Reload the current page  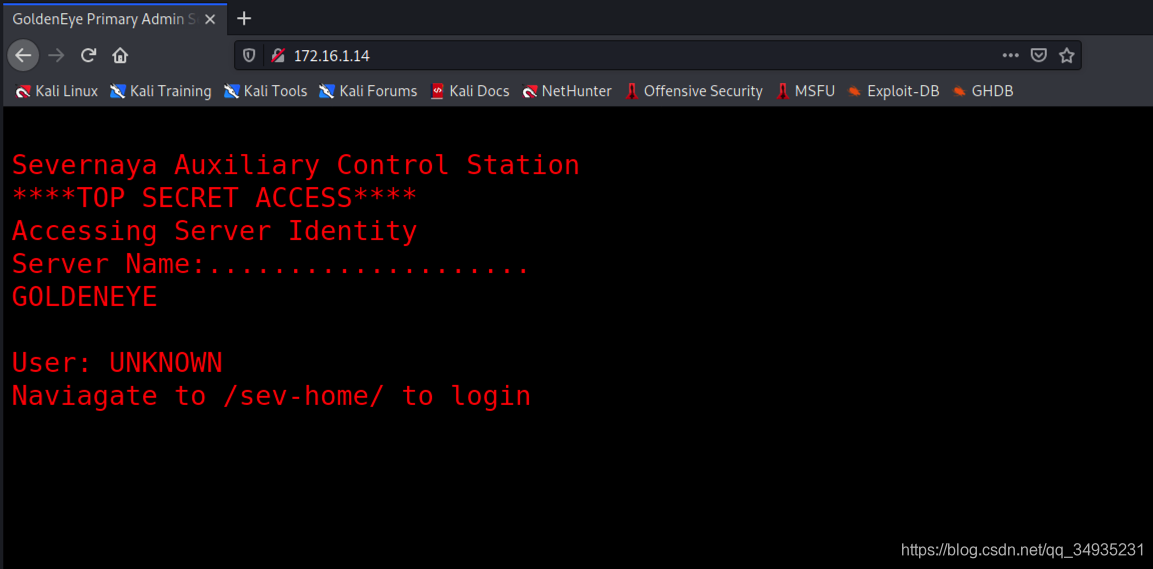click(x=88, y=55)
